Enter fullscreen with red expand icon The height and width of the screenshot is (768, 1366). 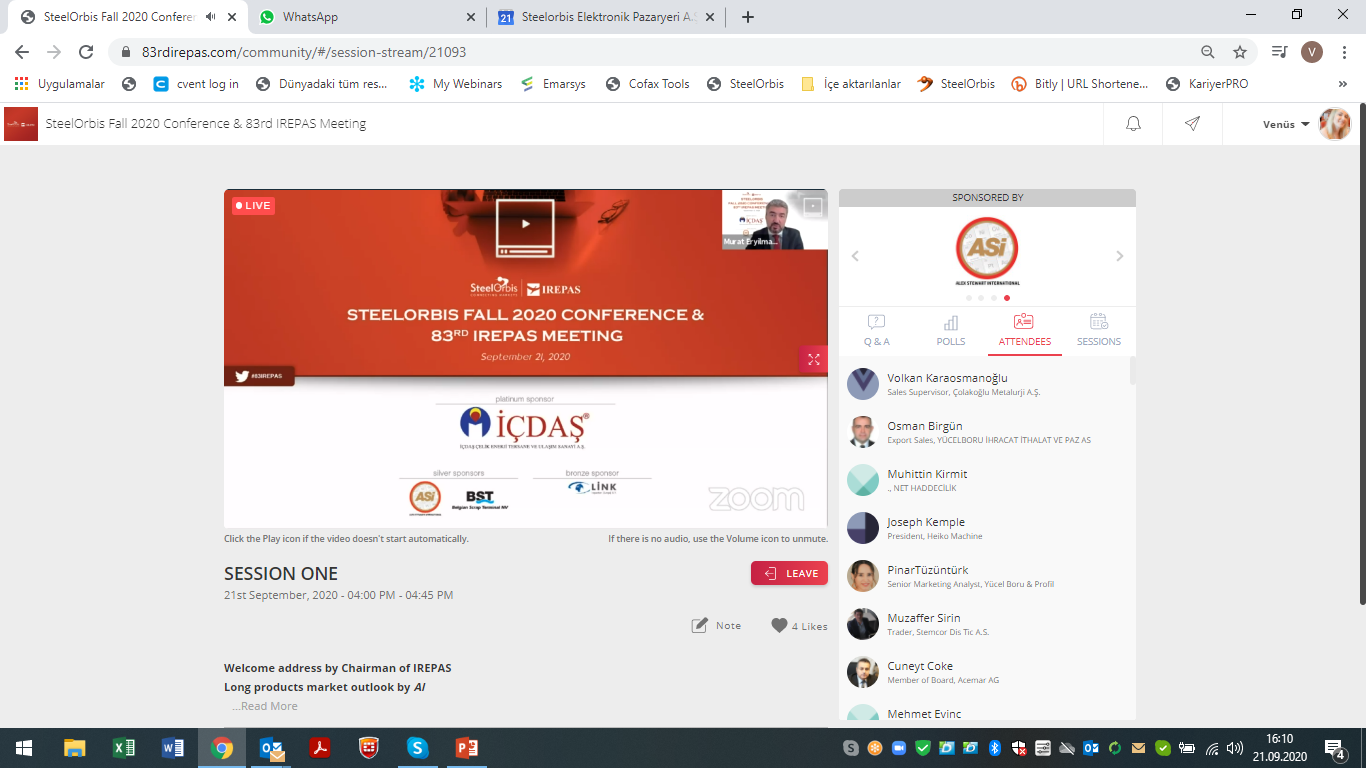813,359
